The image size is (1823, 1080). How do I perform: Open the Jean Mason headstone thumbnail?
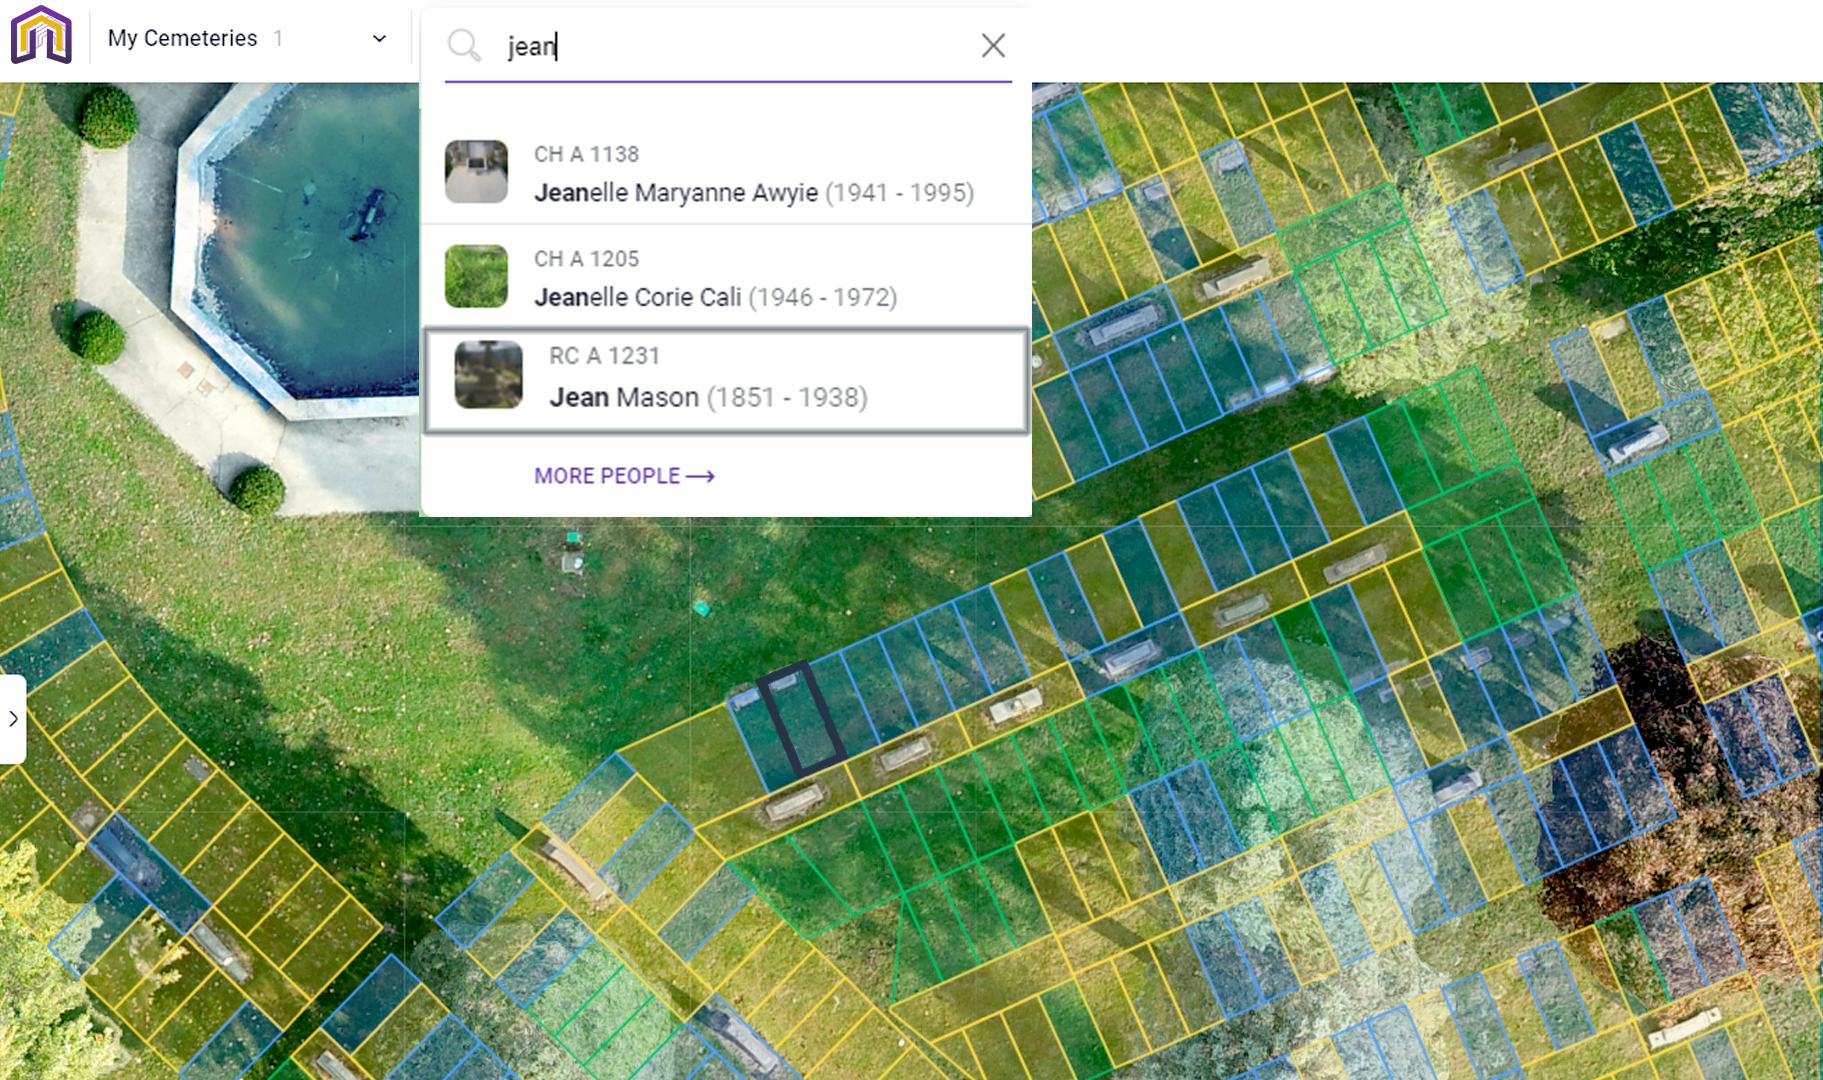[489, 375]
